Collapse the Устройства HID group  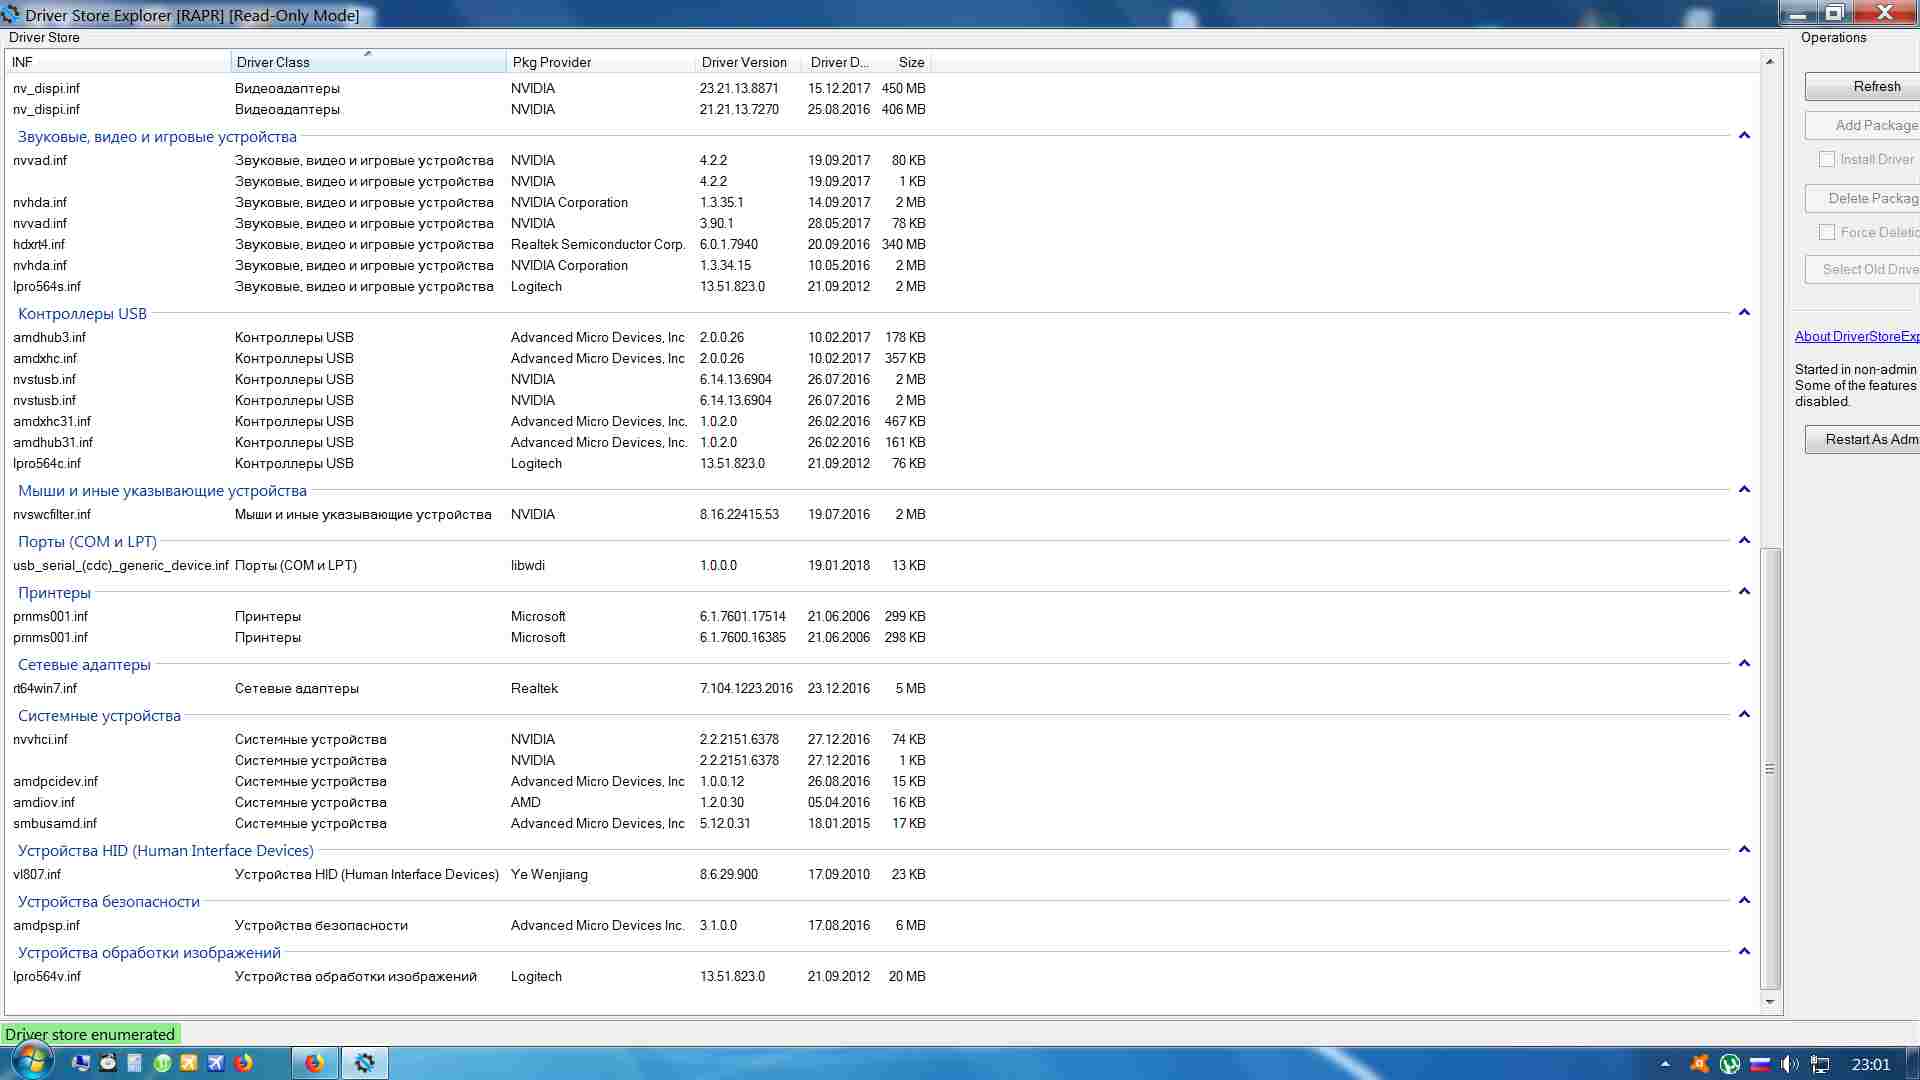pyautogui.click(x=1744, y=850)
